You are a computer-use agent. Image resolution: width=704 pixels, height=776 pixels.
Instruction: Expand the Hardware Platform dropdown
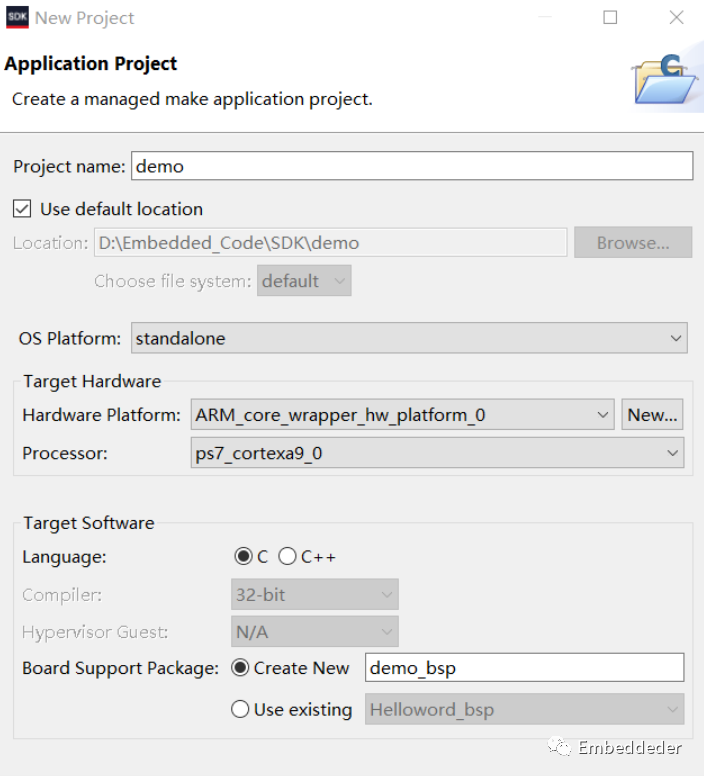pyautogui.click(x=403, y=414)
